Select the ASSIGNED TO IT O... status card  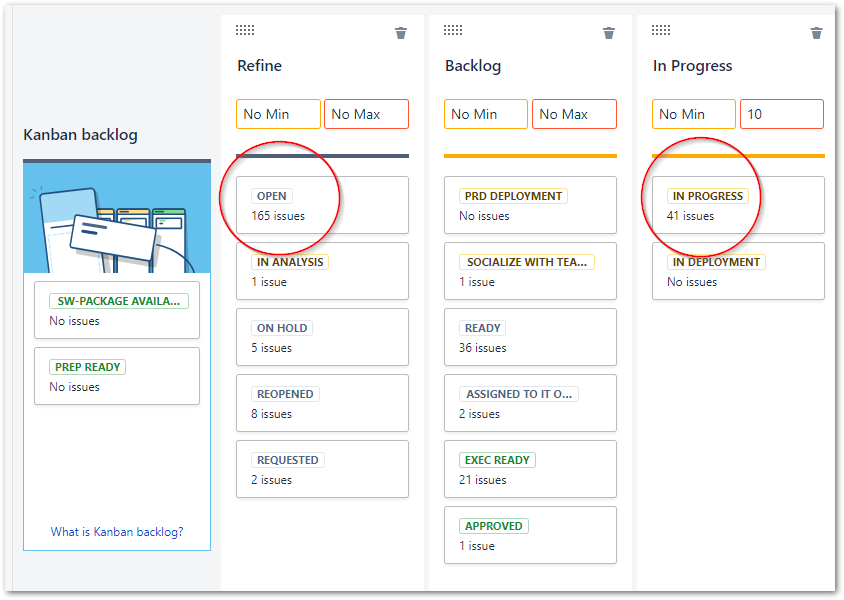pos(530,403)
